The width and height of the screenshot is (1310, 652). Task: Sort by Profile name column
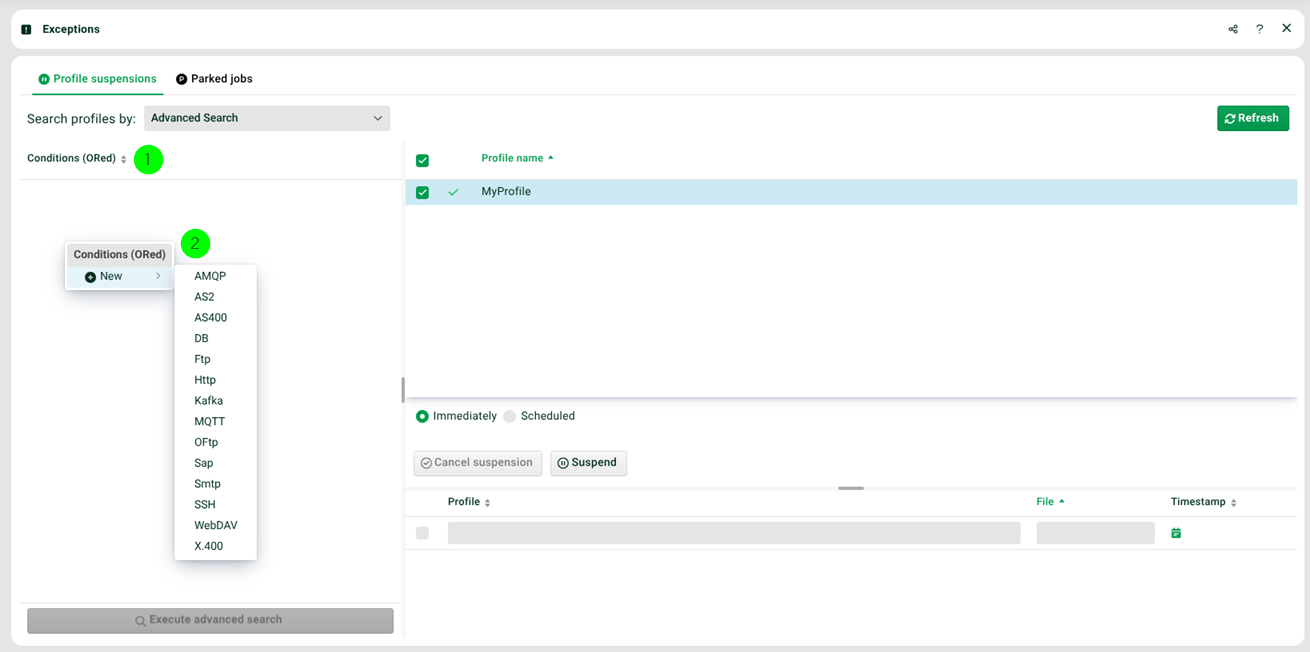point(517,158)
